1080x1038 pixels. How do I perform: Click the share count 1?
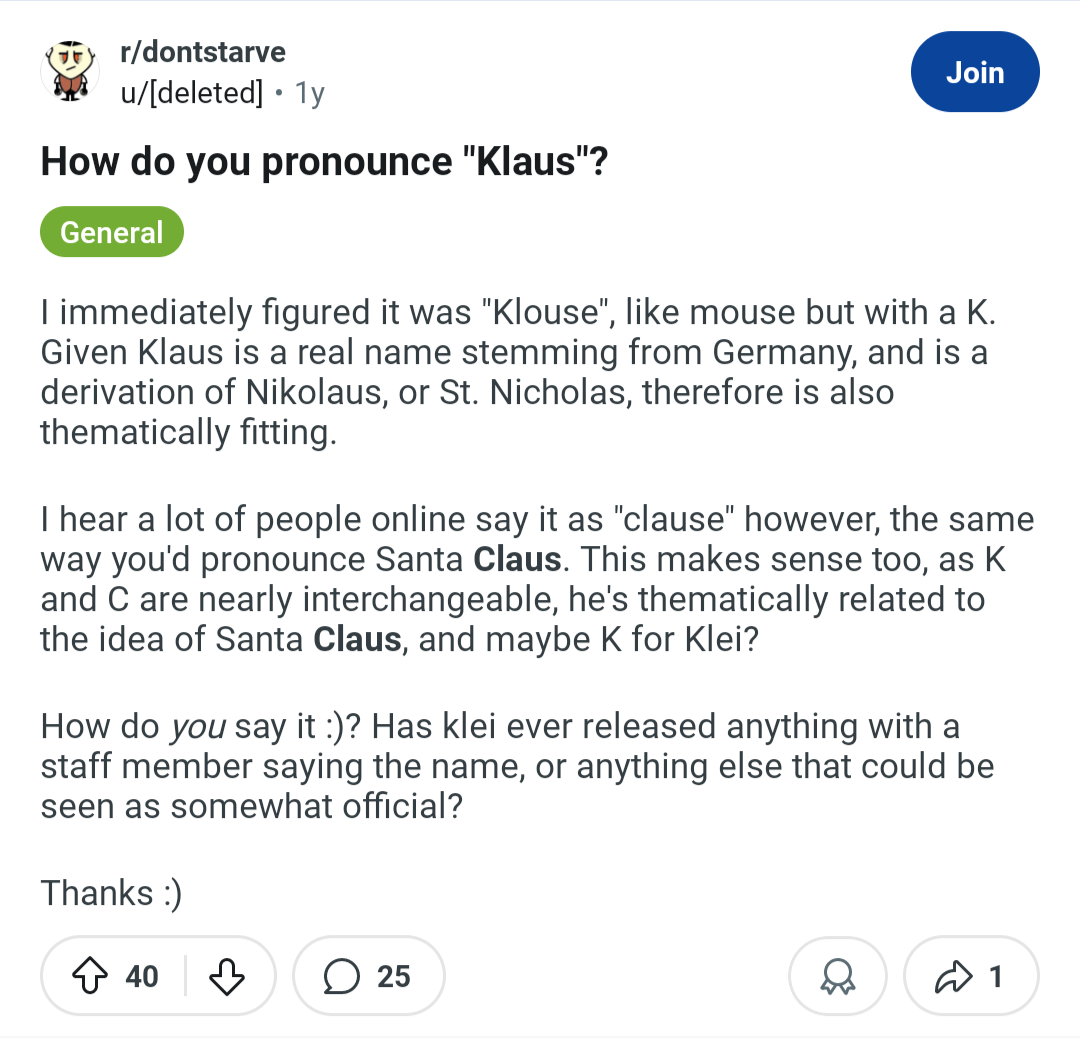(996, 976)
